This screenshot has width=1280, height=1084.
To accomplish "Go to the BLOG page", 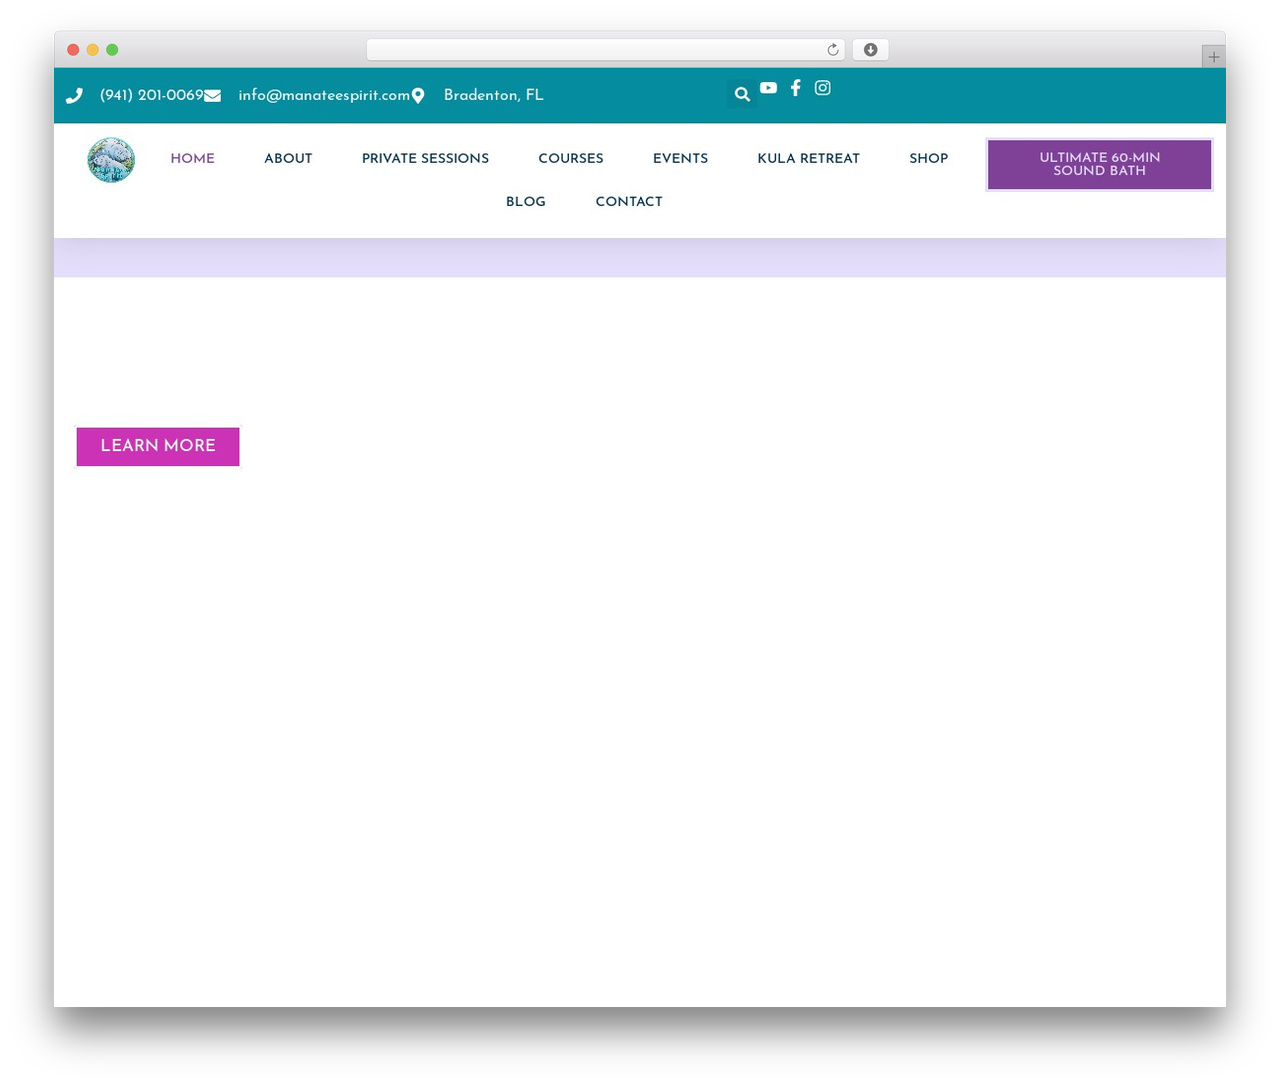I will click(526, 201).
